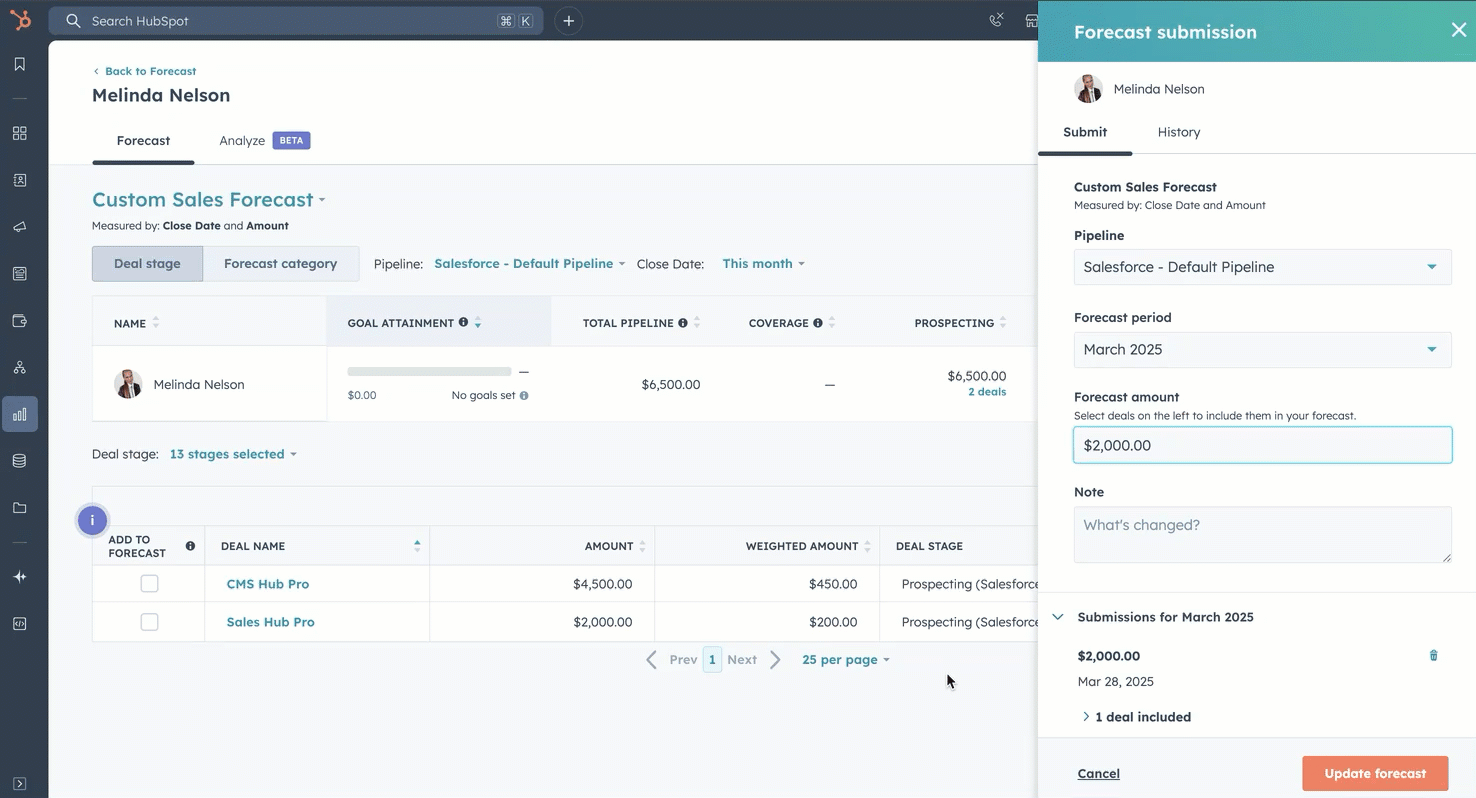
Task: Click the Note What's changed text area
Action: 1262,534
